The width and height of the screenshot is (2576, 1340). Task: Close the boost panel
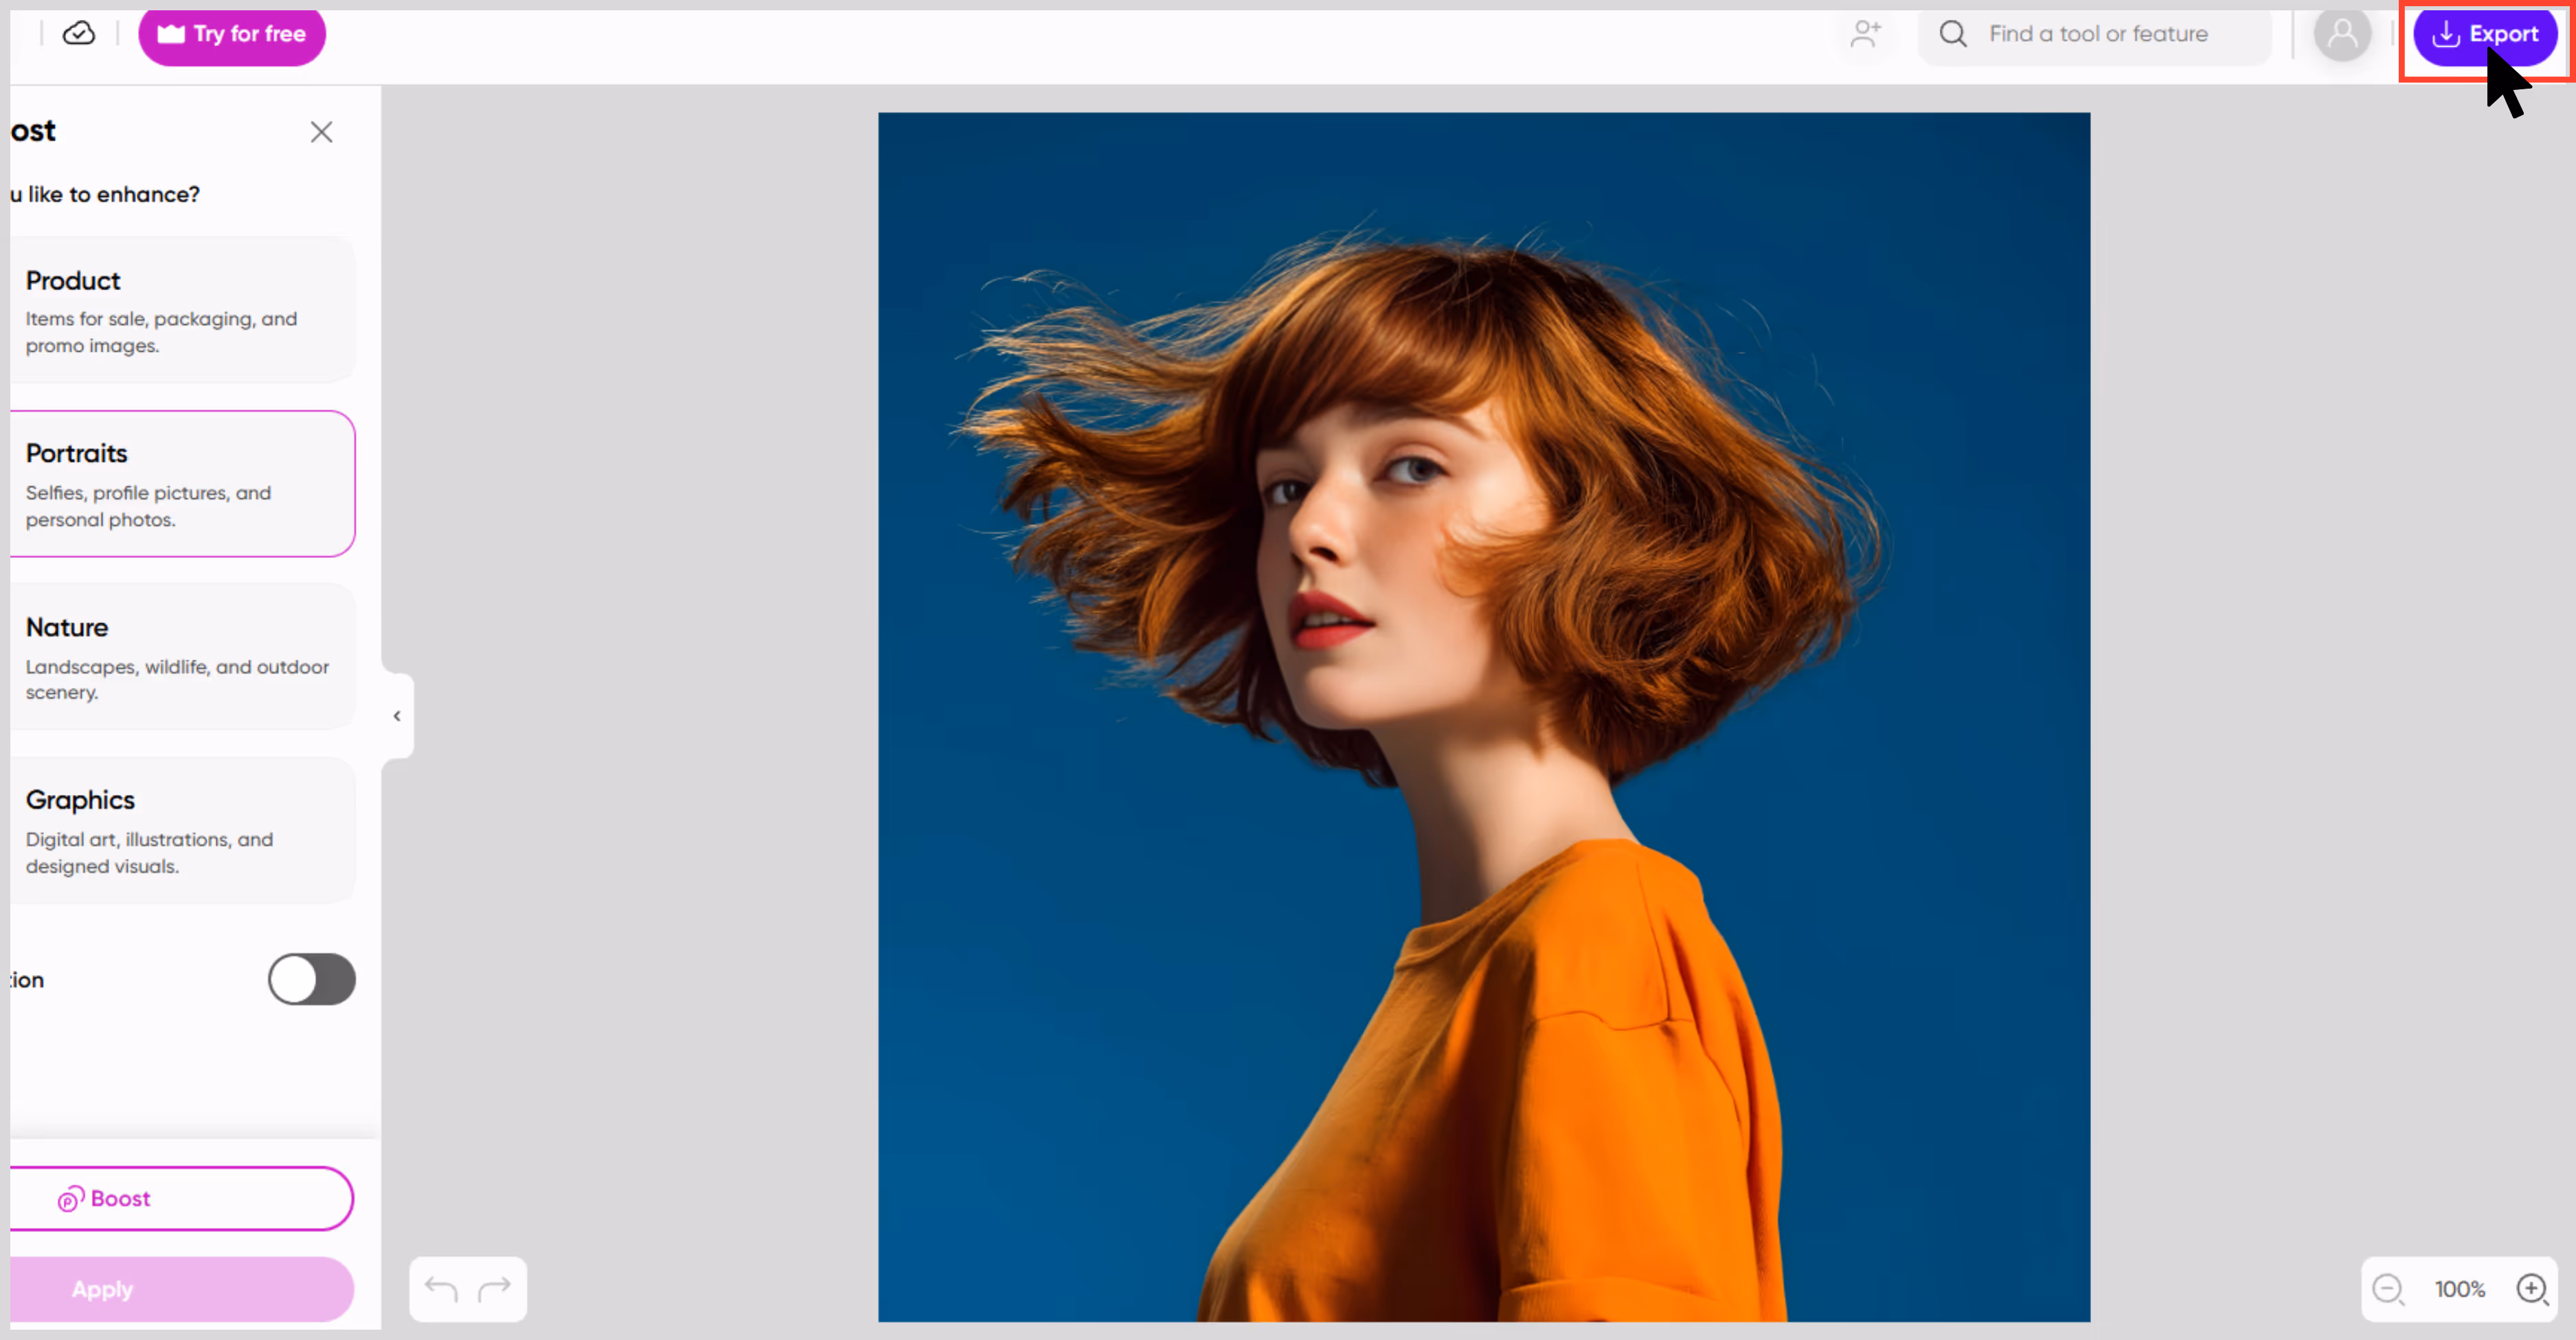pos(321,132)
